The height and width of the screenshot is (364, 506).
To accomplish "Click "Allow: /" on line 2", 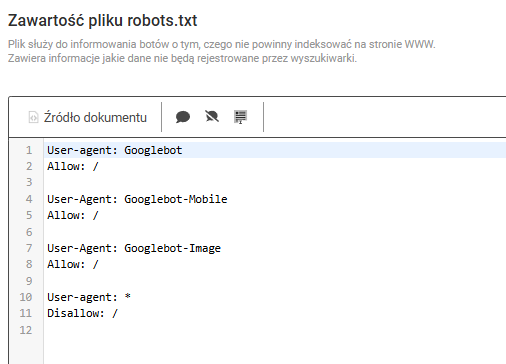I will pos(73,166).
